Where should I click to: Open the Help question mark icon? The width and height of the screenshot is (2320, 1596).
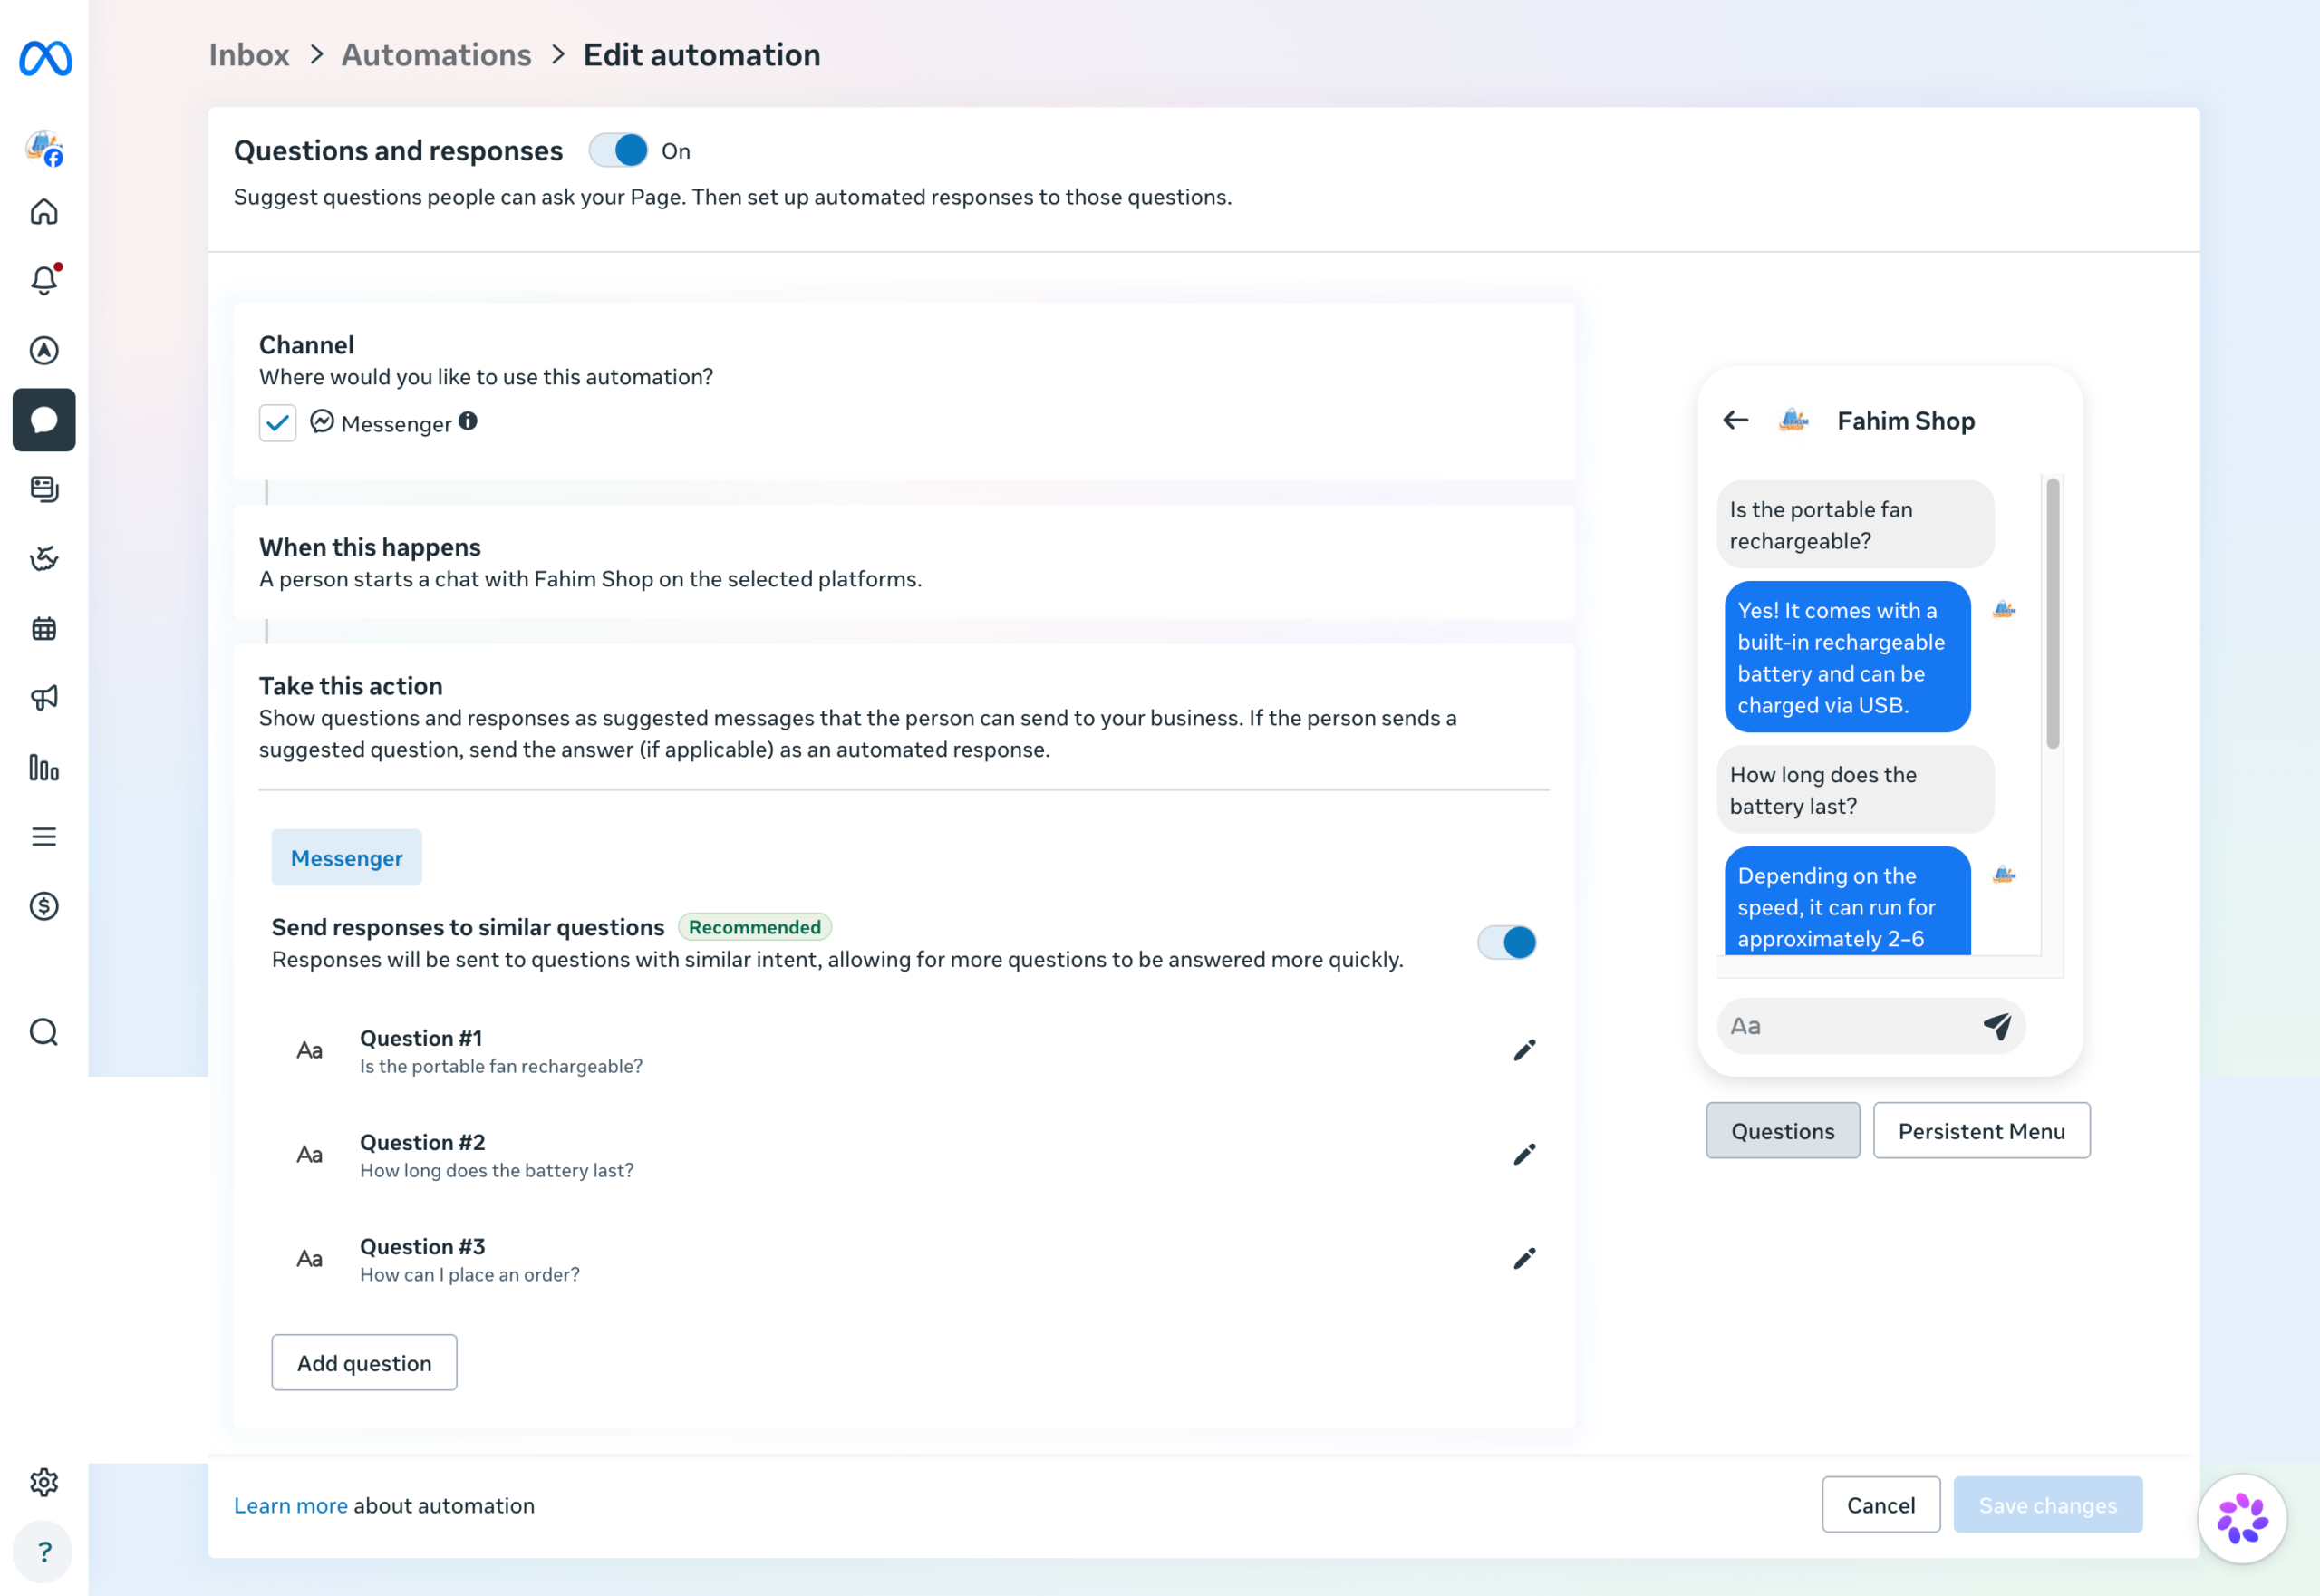click(44, 1552)
